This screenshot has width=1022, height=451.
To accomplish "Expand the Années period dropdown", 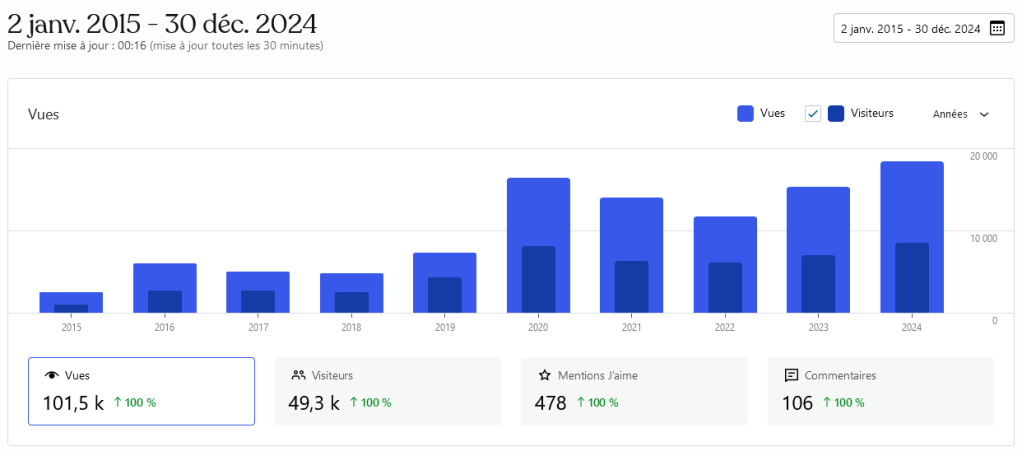I will [x=960, y=114].
